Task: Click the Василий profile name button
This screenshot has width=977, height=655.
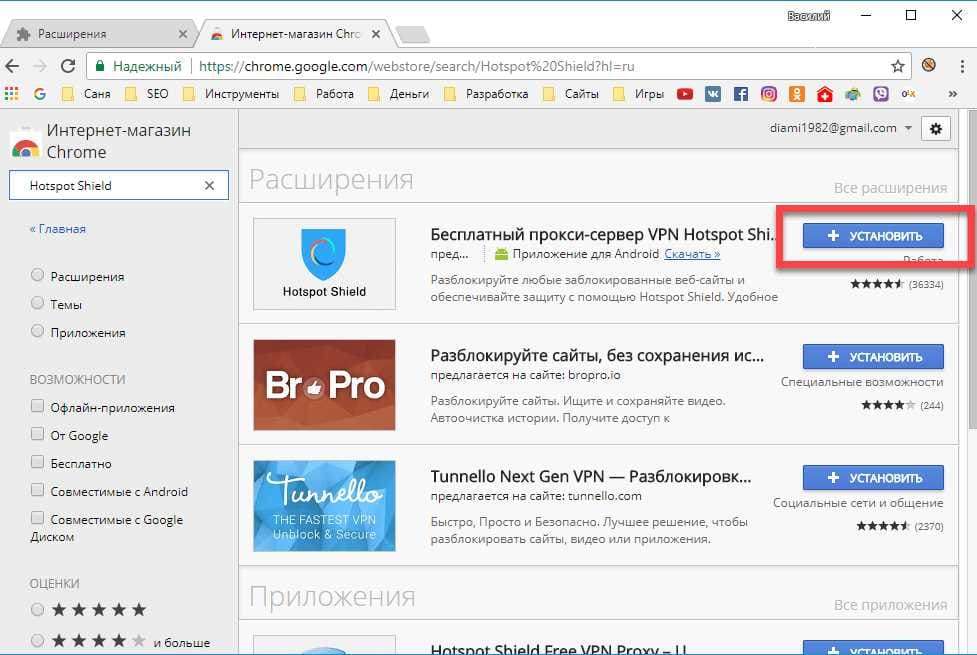Action: [808, 16]
